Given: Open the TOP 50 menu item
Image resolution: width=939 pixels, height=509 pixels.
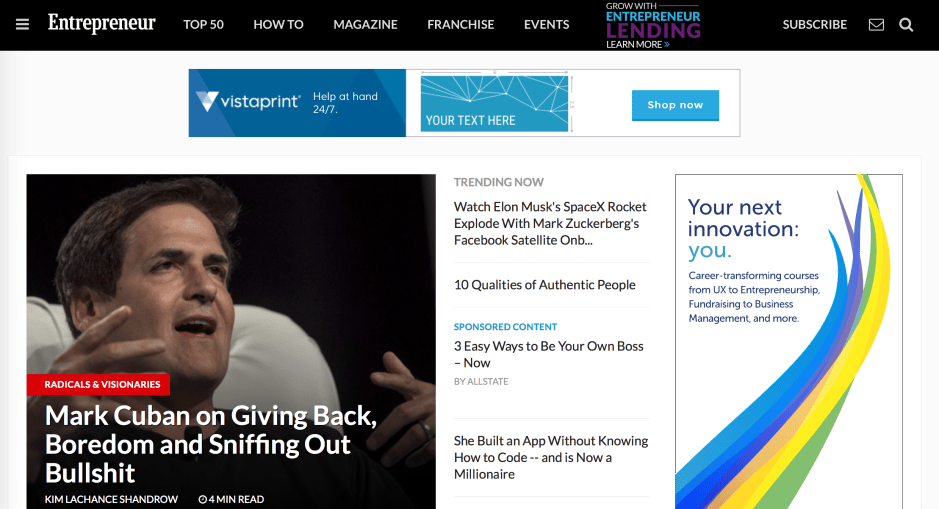Looking at the screenshot, I should (x=203, y=25).
